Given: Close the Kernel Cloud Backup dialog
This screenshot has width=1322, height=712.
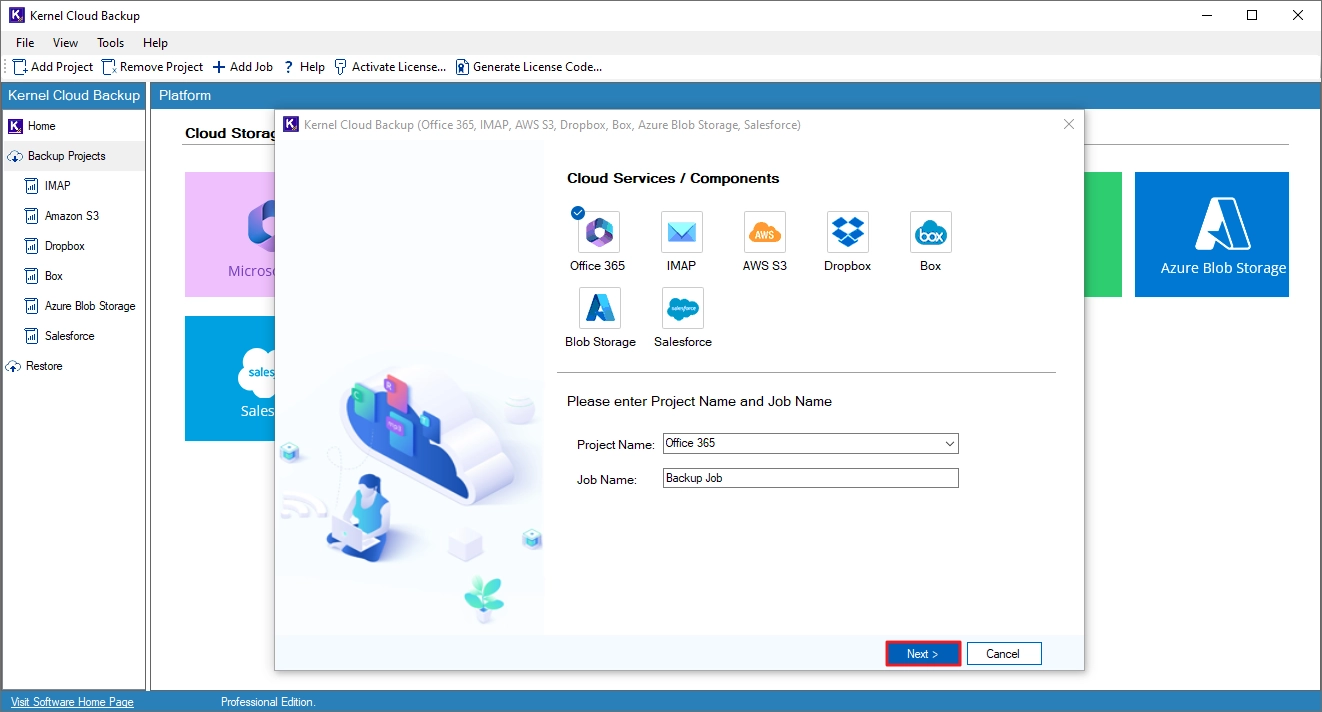Looking at the screenshot, I should [x=1069, y=125].
